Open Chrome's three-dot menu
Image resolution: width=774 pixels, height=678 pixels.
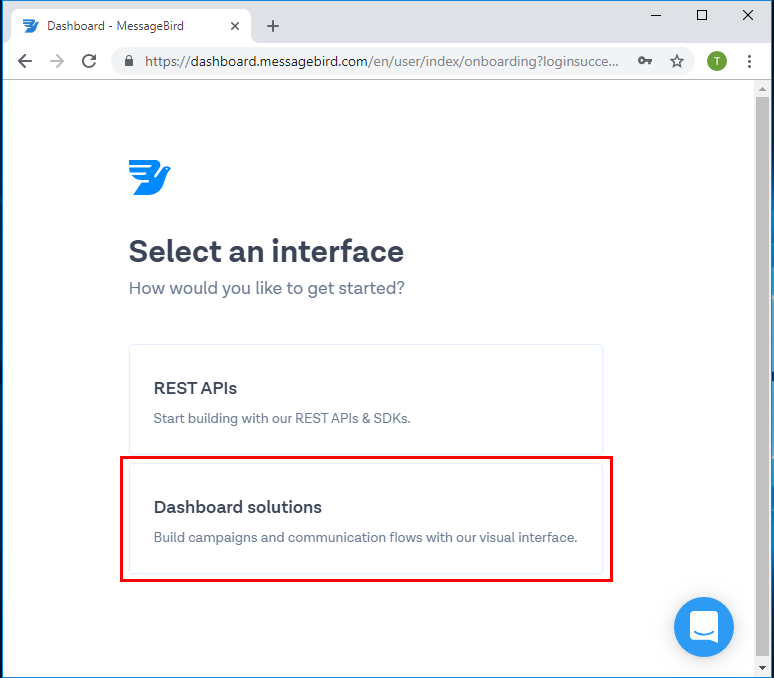tap(749, 61)
